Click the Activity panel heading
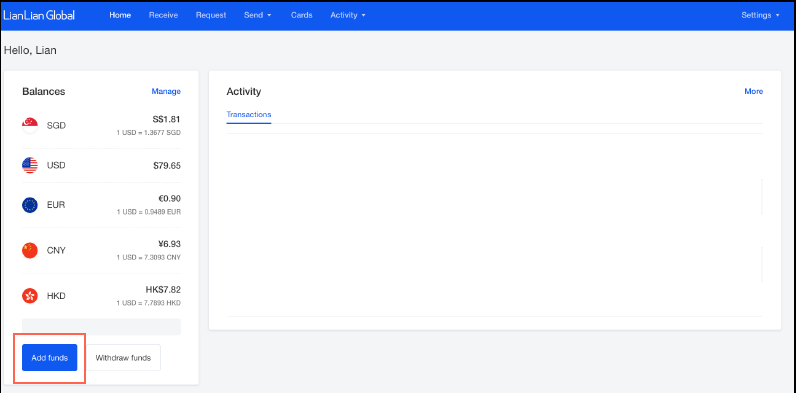This screenshot has height=393, width=799. coord(244,92)
